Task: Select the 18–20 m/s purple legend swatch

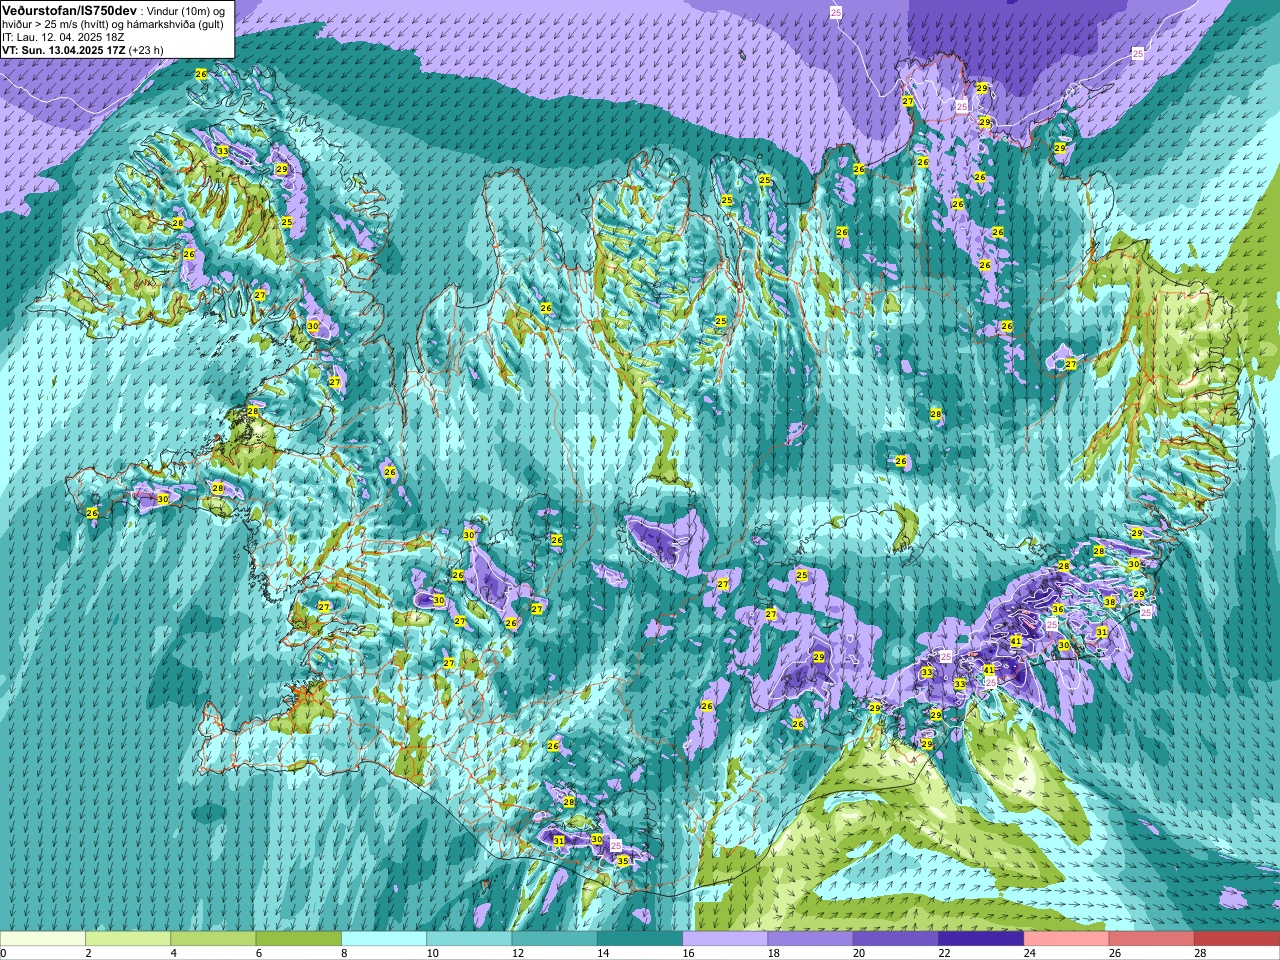Action: click(810, 939)
